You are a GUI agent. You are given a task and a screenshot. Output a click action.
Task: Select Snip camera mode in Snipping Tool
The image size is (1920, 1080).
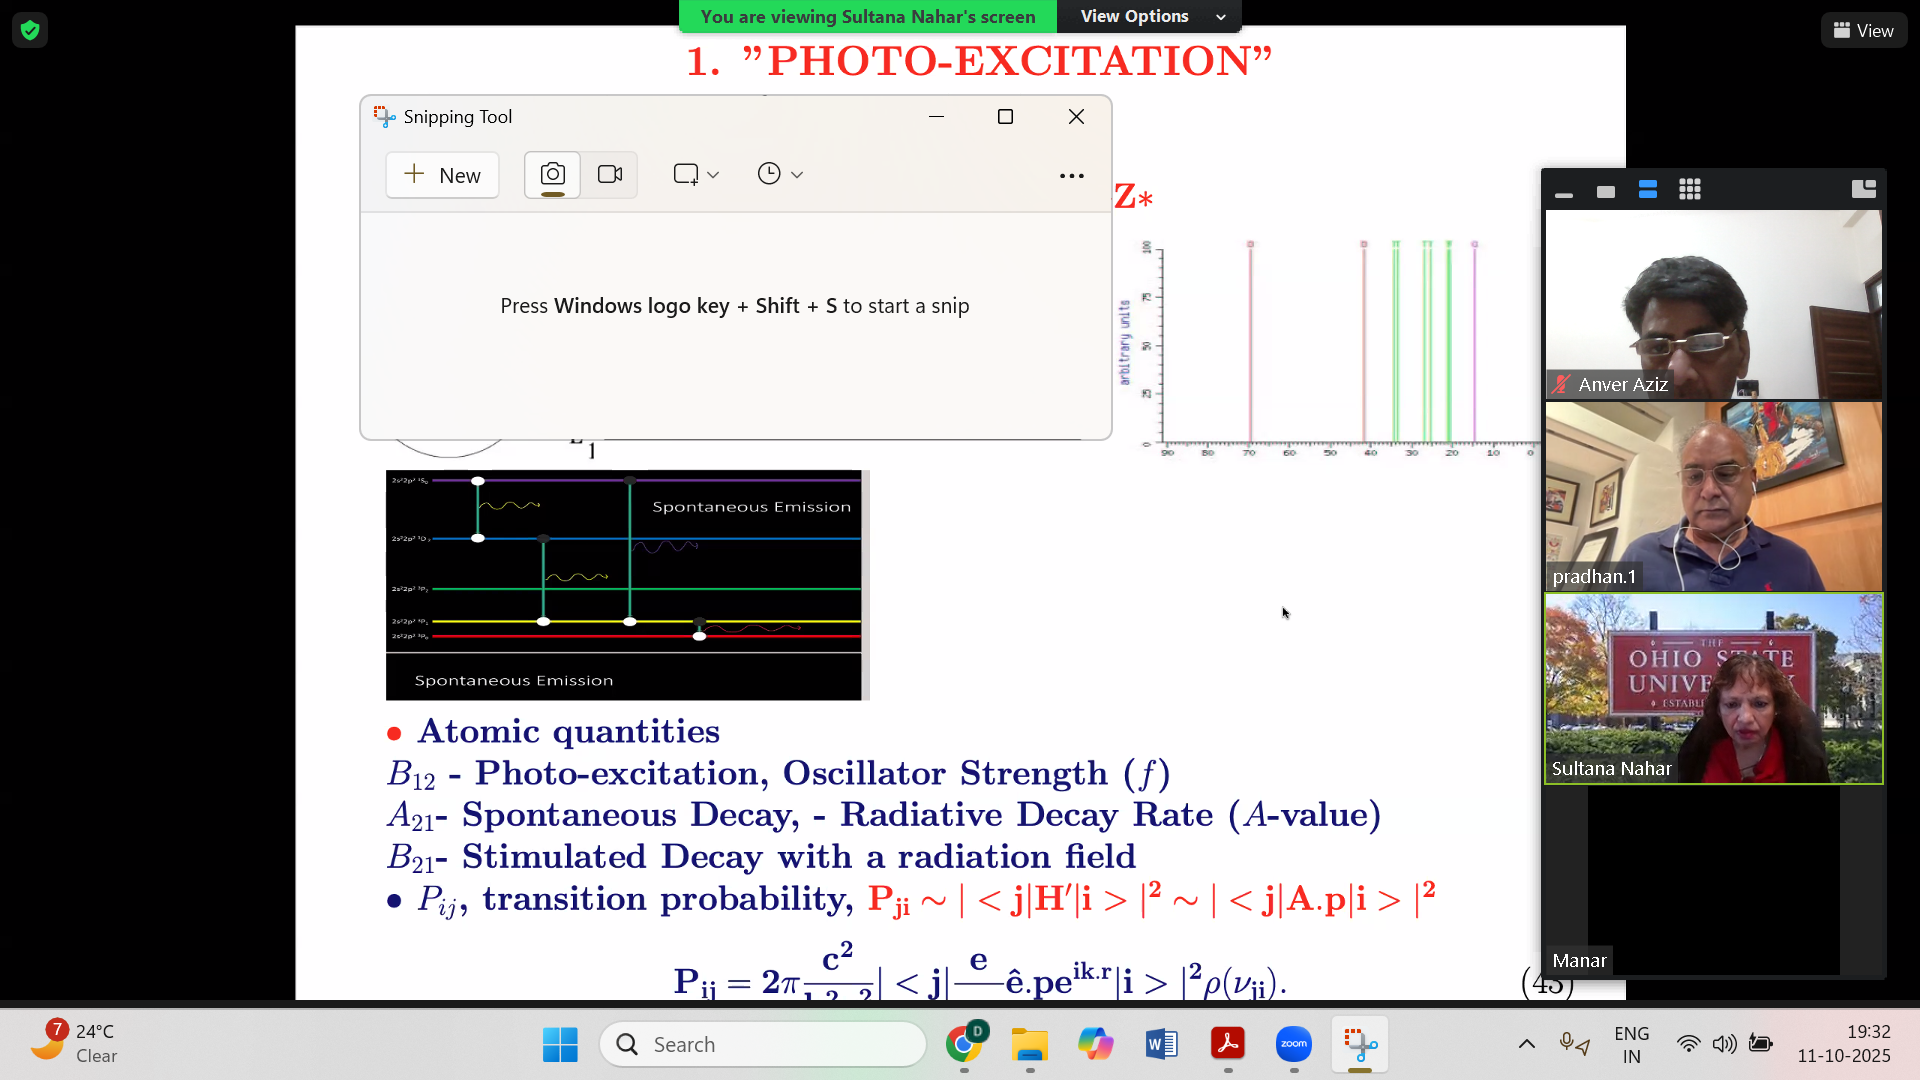coord(552,175)
